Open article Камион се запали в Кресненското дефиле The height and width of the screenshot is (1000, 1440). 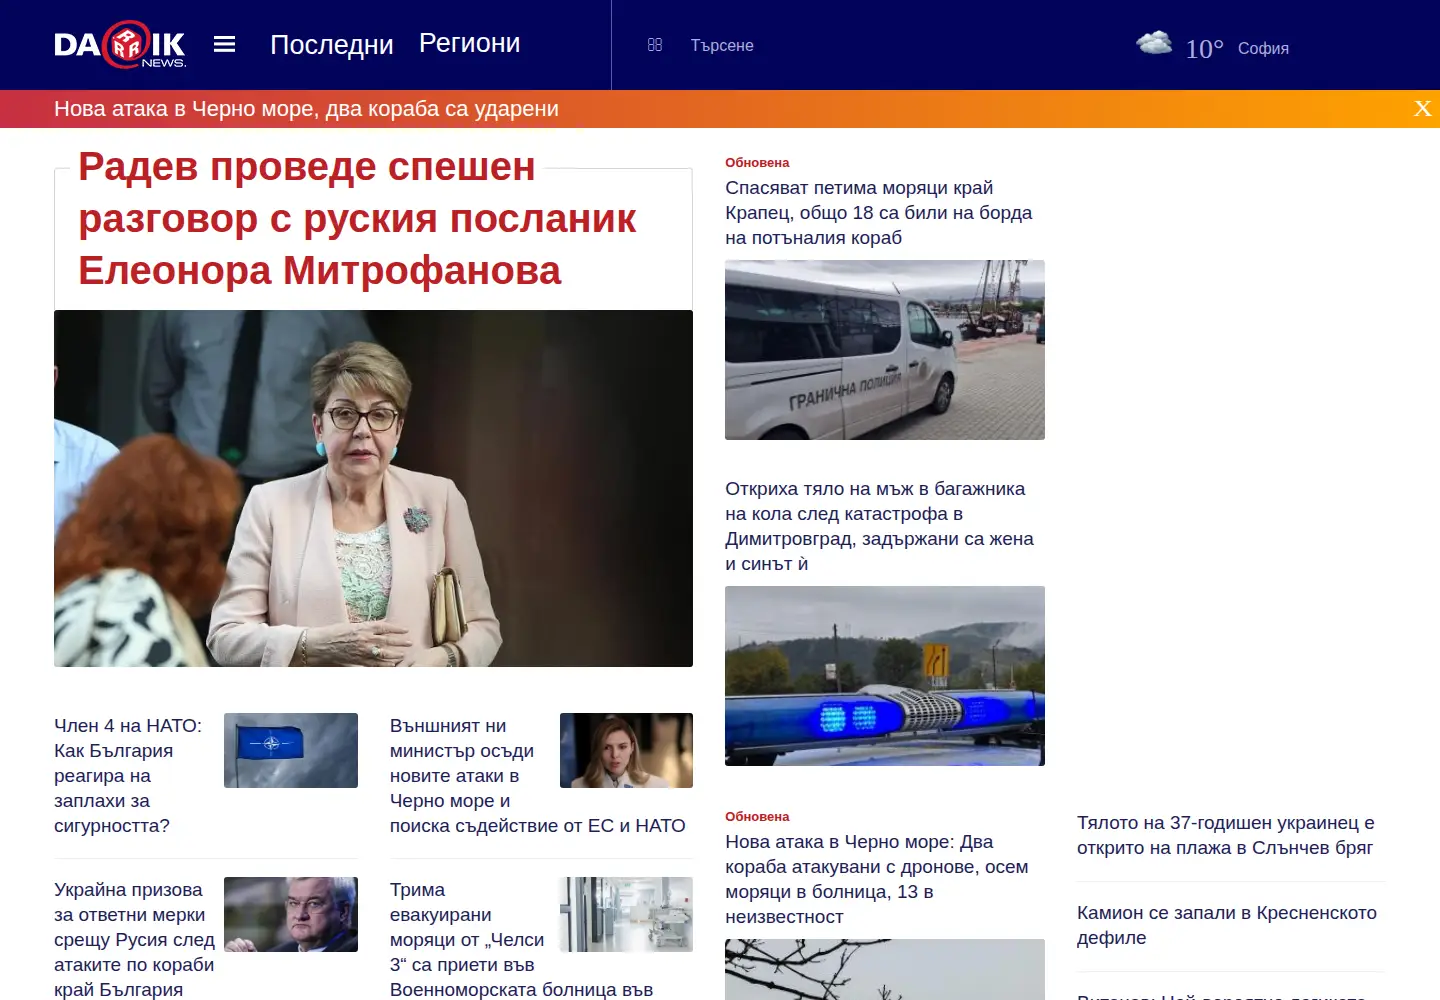tap(1227, 925)
